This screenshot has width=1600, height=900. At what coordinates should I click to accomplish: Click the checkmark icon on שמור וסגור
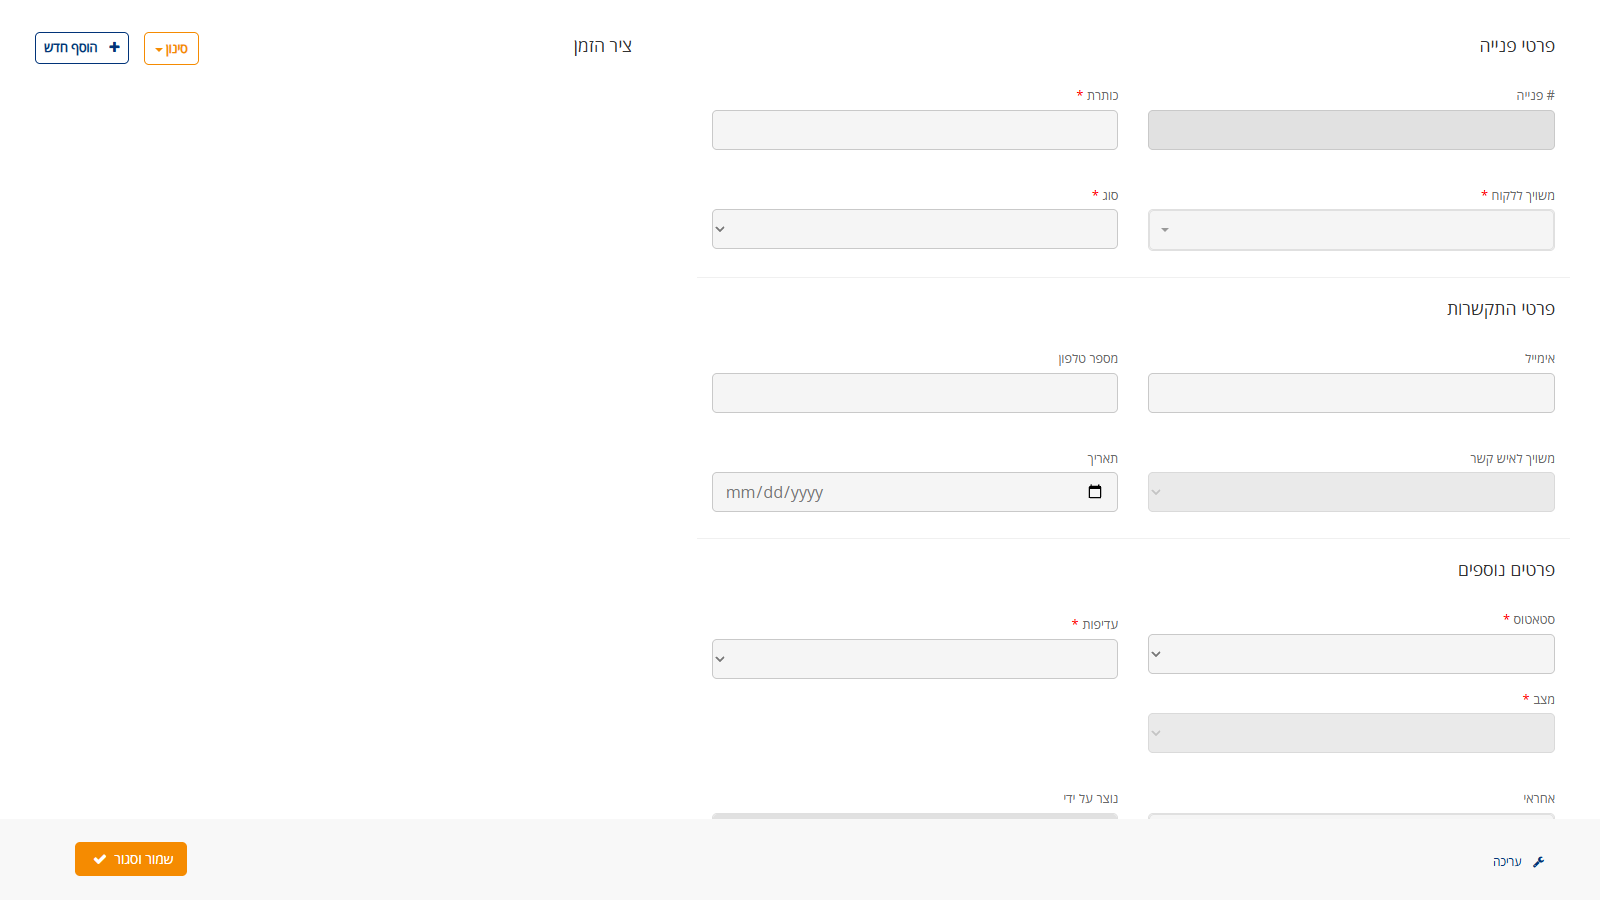coord(100,859)
